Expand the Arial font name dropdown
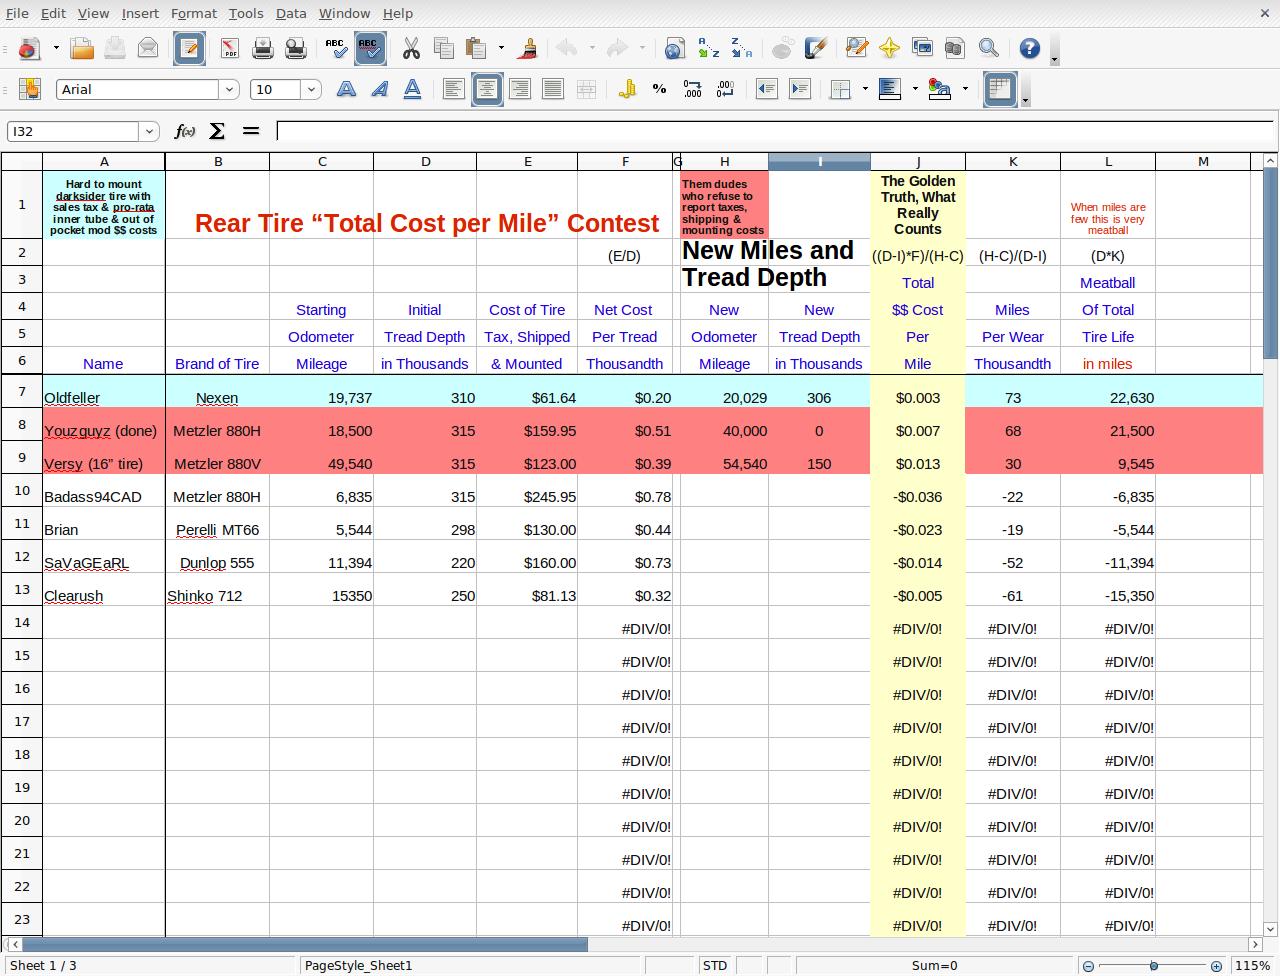 229,89
